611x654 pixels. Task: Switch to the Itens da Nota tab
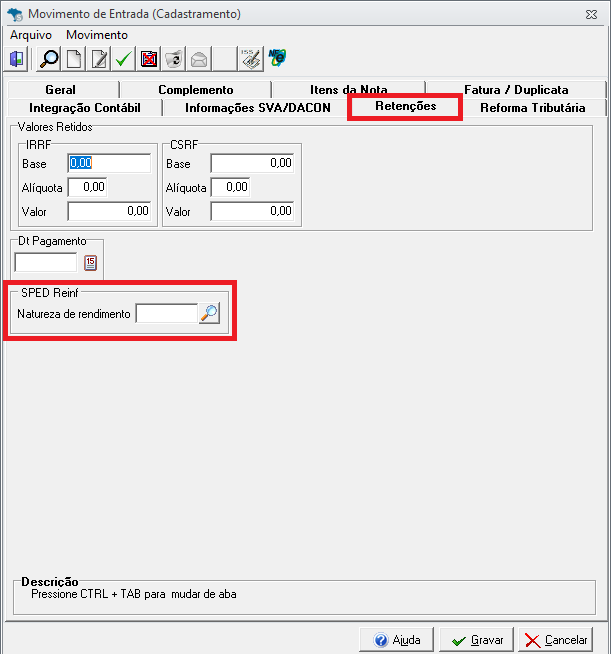pyautogui.click(x=349, y=89)
